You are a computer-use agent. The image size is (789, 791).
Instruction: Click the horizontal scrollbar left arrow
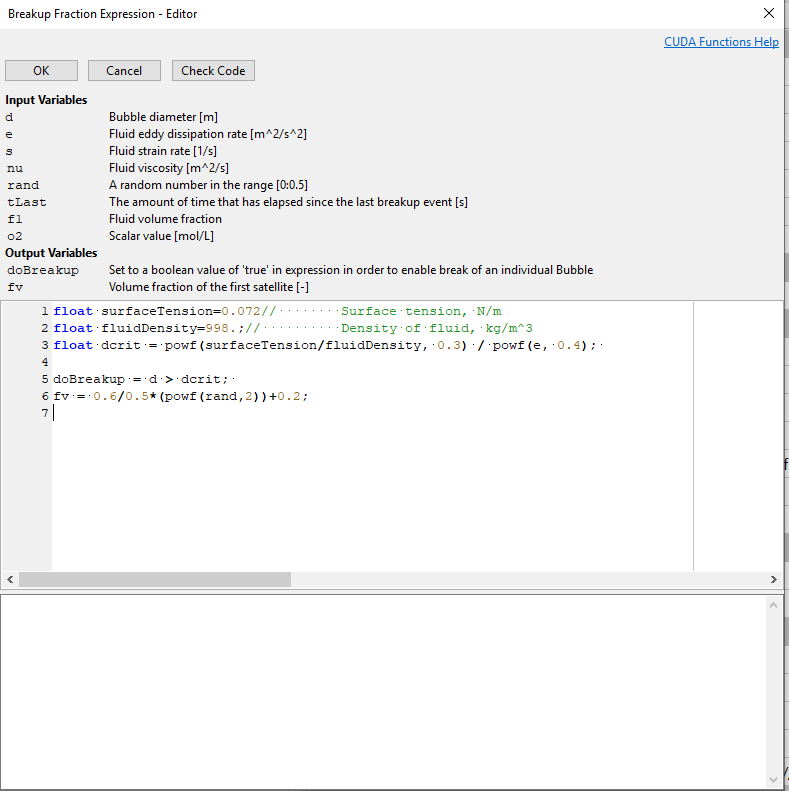[x=10, y=580]
